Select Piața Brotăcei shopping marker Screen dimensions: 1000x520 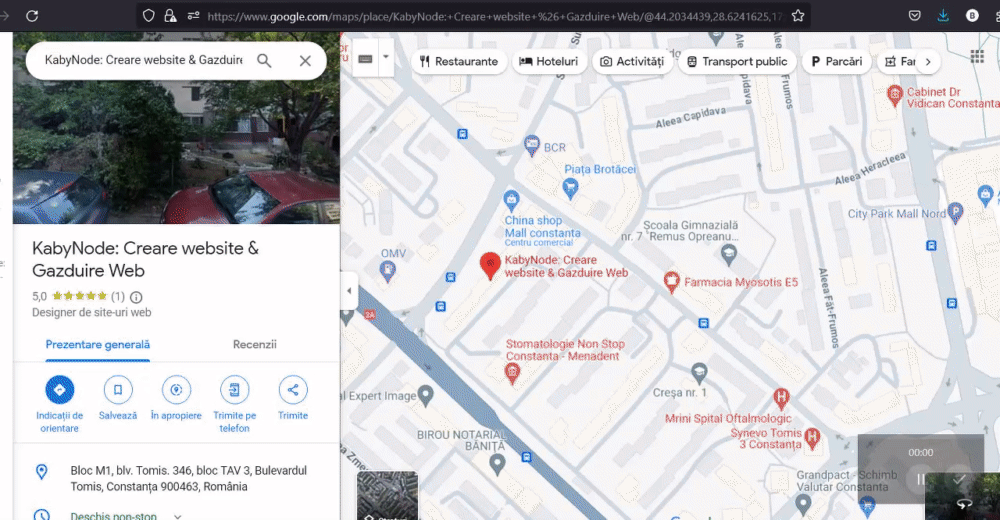click(x=570, y=188)
